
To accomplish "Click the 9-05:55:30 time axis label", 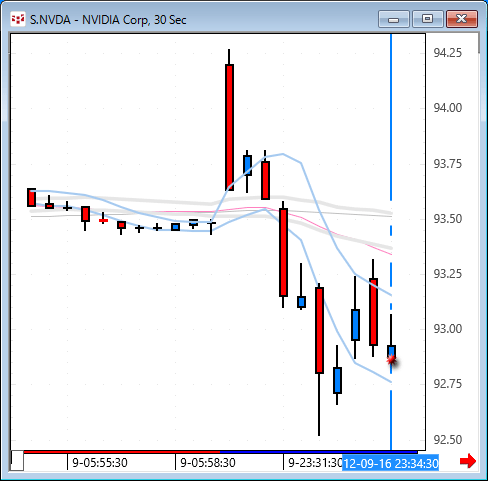I will (x=100, y=463).
